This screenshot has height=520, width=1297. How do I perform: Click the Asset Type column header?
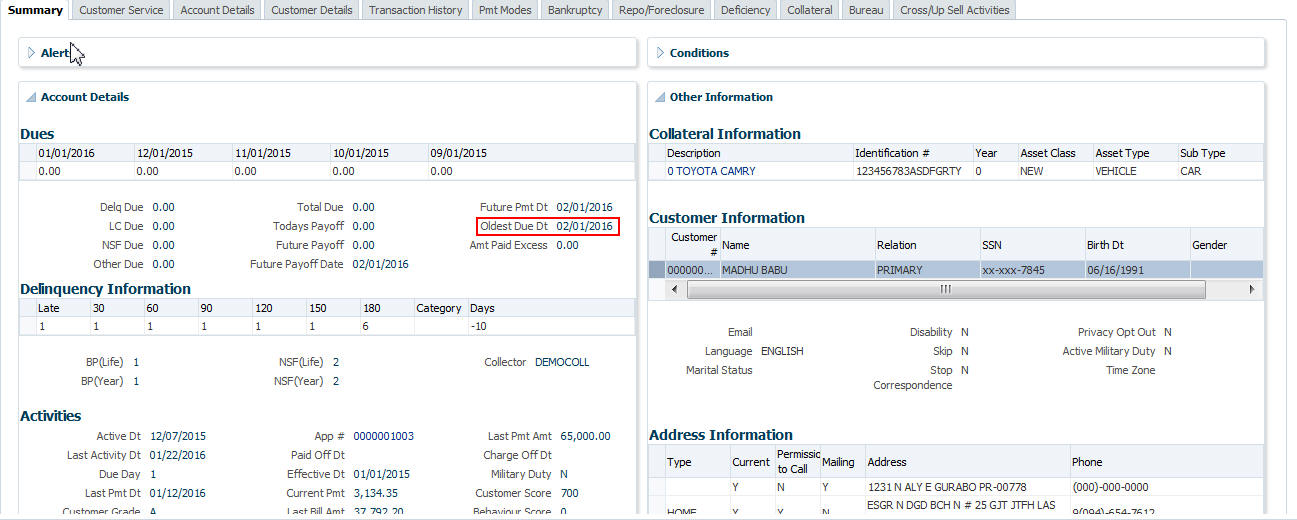1122,153
